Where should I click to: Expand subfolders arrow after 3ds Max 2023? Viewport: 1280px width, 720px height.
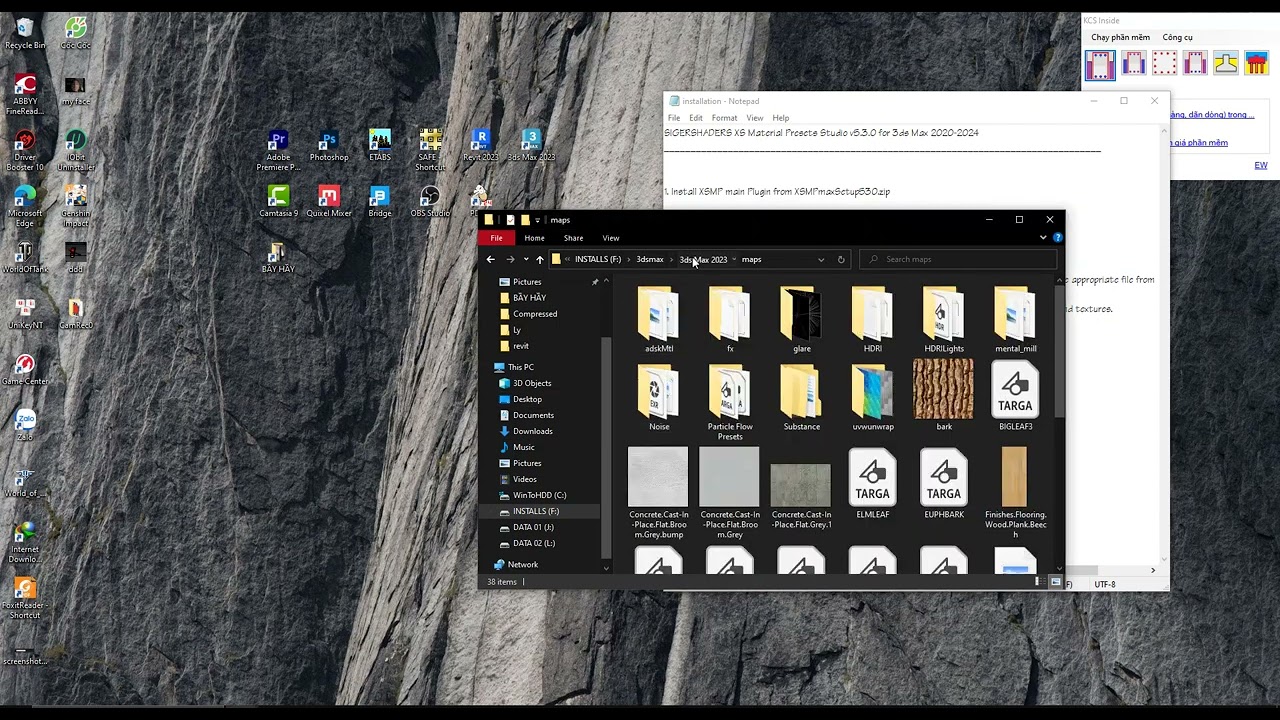[x=734, y=259]
